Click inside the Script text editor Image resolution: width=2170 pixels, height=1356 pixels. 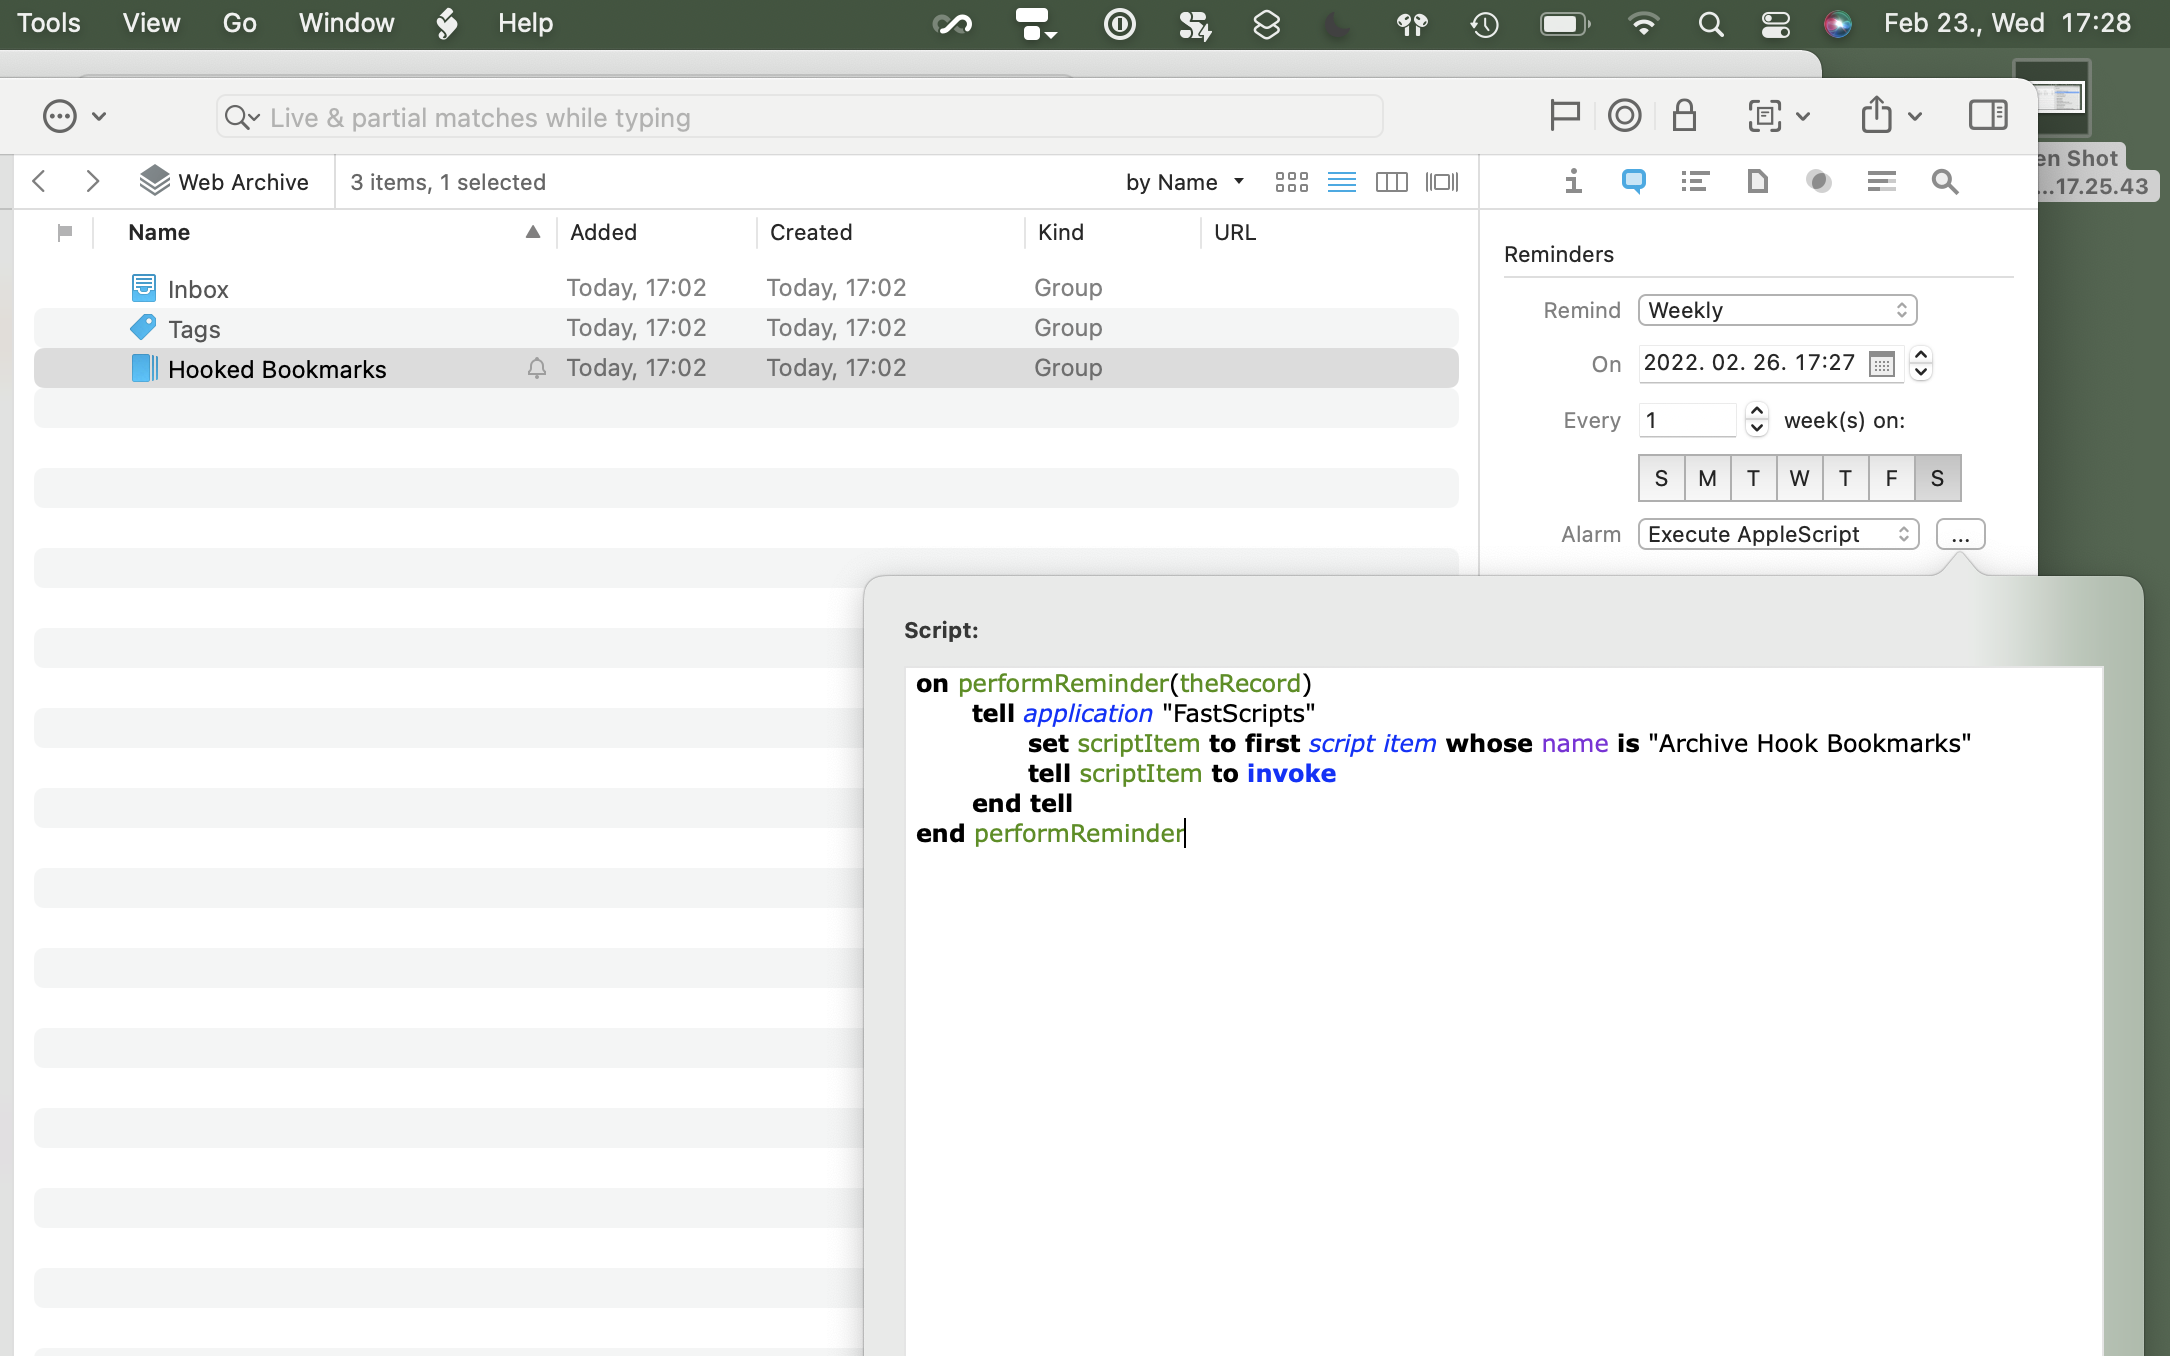point(1504,1010)
